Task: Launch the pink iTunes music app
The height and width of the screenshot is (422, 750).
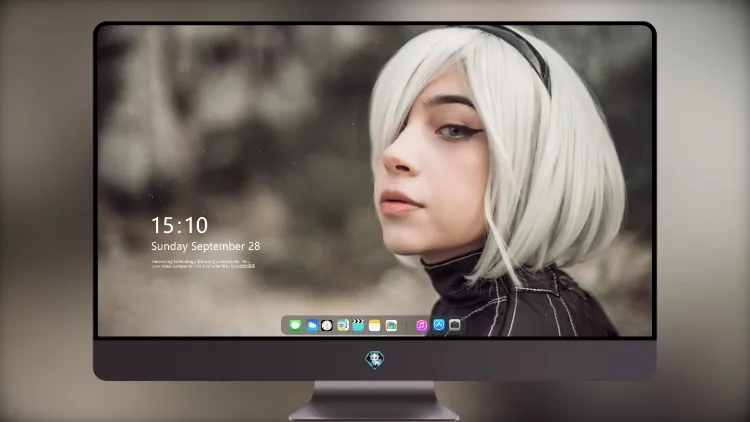Action: (421, 325)
